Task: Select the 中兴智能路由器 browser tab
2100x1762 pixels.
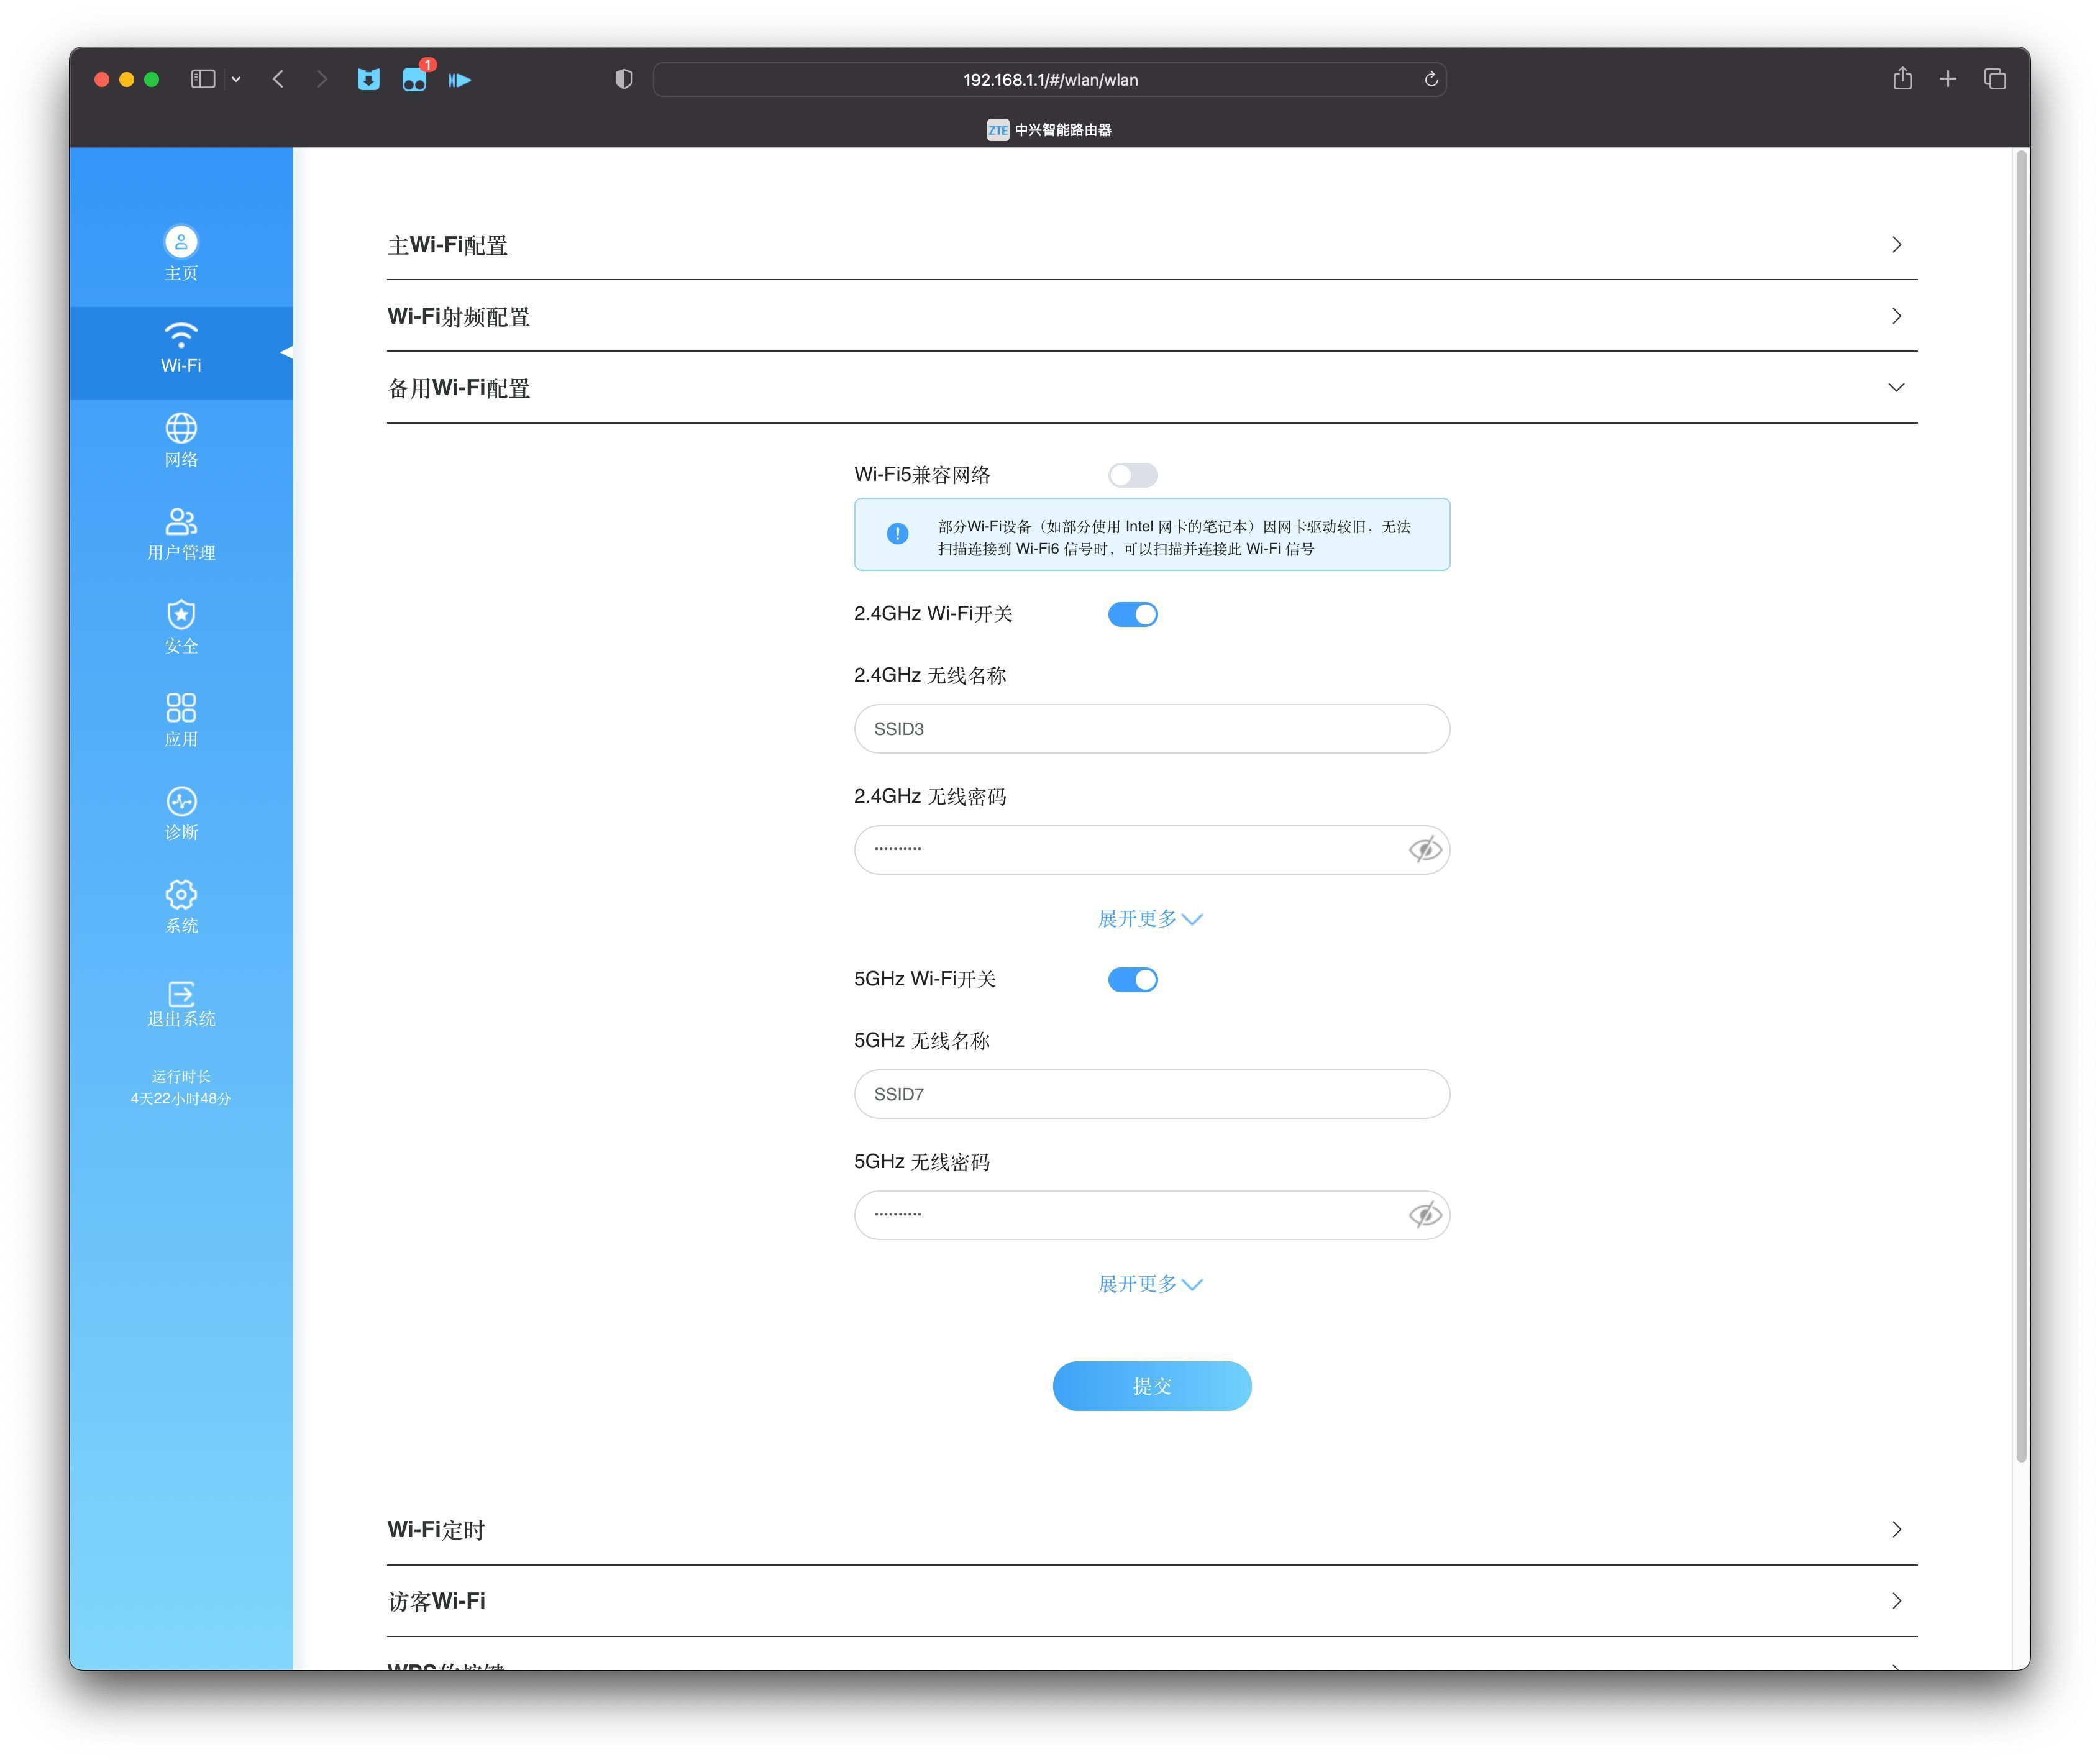Action: coord(1049,130)
